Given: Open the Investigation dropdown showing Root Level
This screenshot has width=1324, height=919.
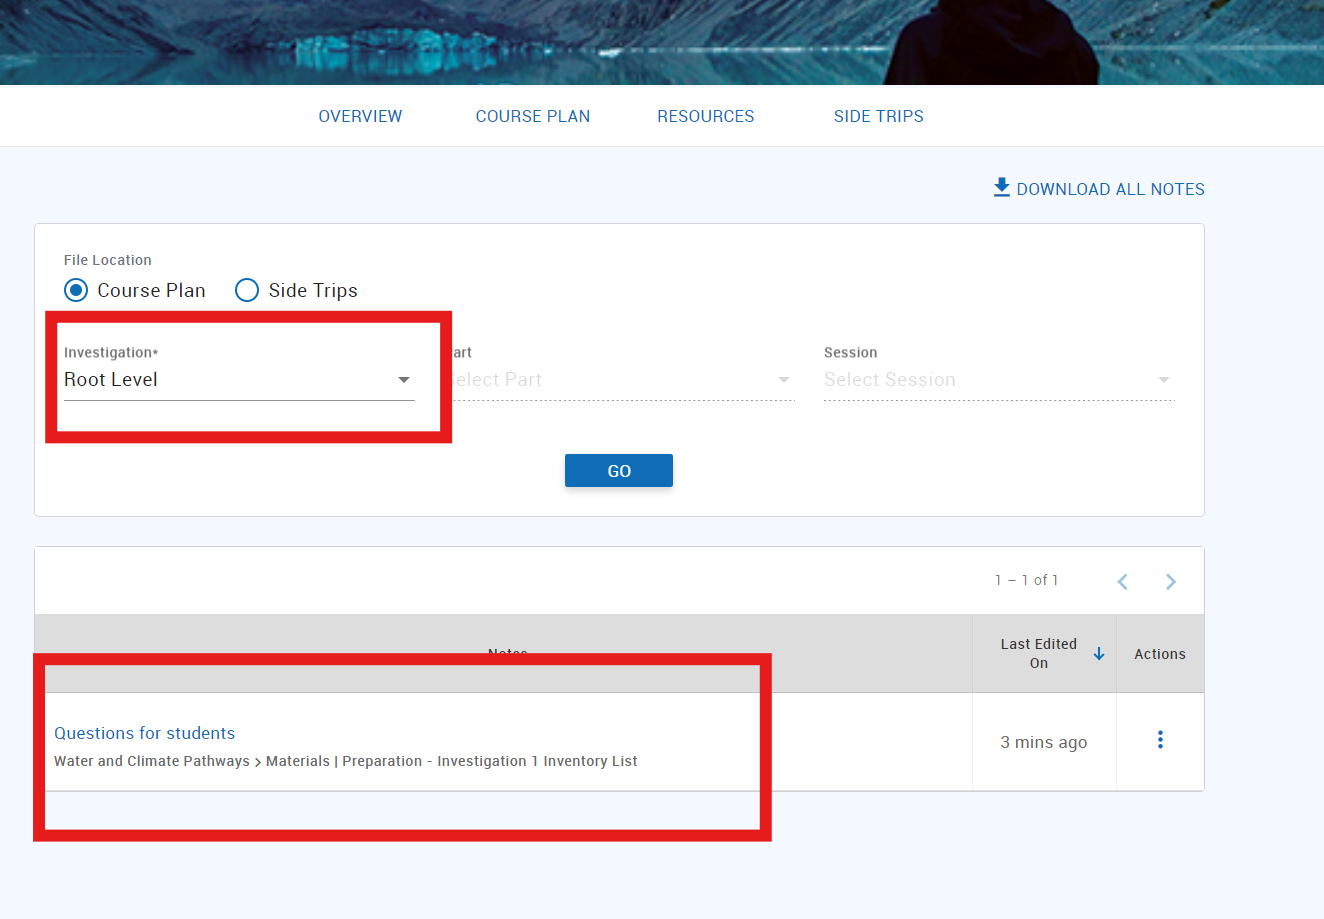Looking at the screenshot, I should pyautogui.click(x=239, y=380).
